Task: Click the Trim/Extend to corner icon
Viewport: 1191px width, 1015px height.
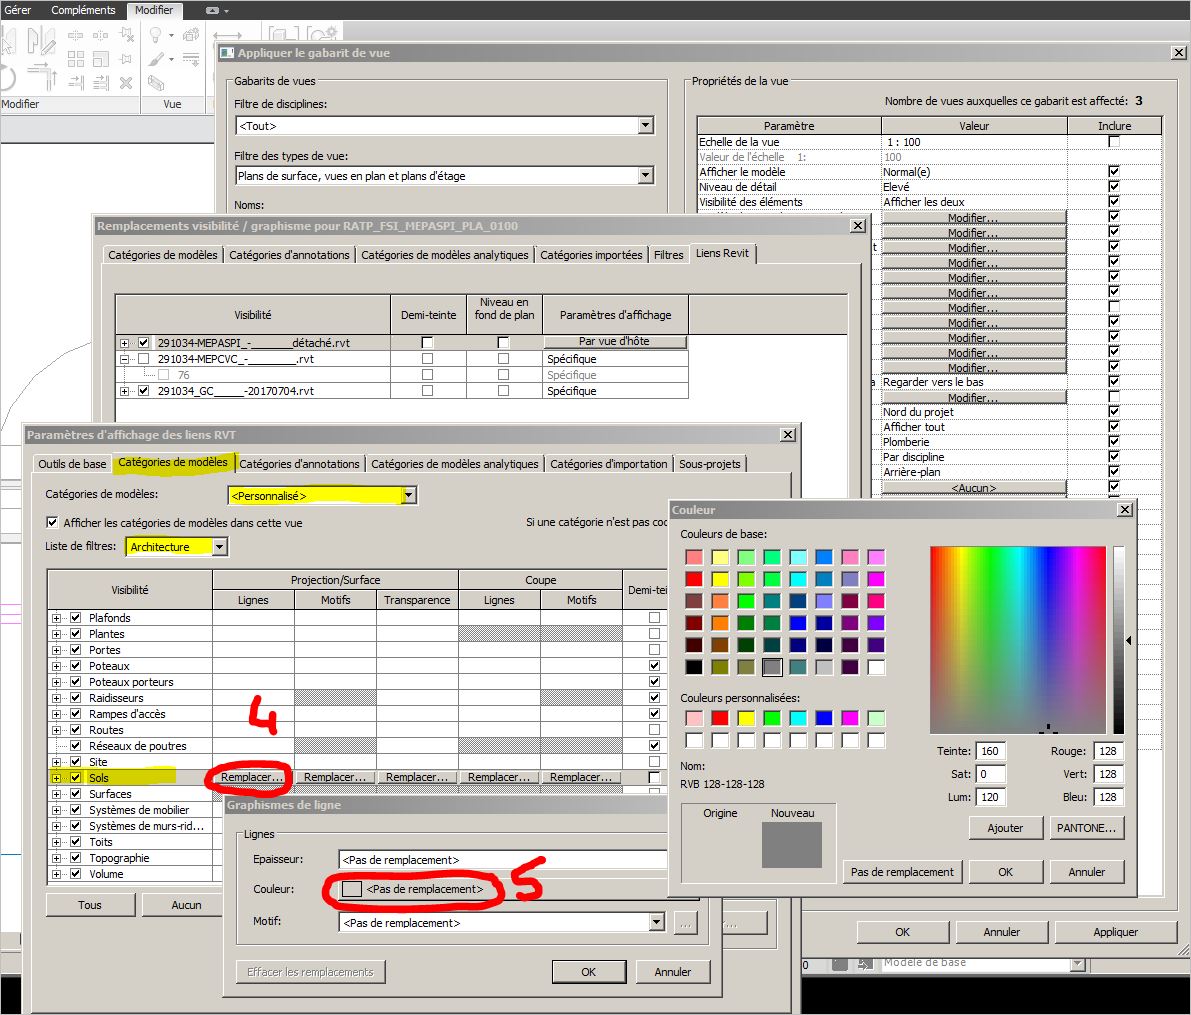Action: click(42, 72)
